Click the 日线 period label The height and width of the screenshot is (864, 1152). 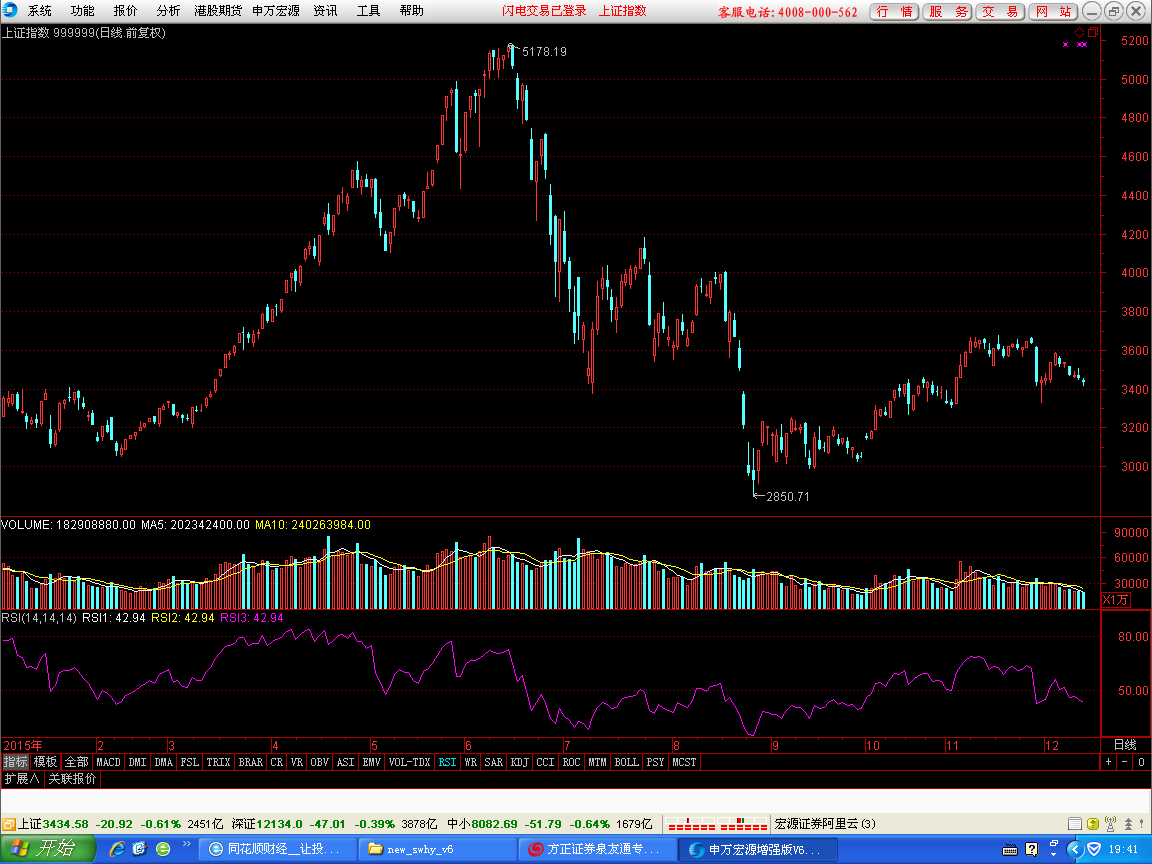click(x=1126, y=745)
